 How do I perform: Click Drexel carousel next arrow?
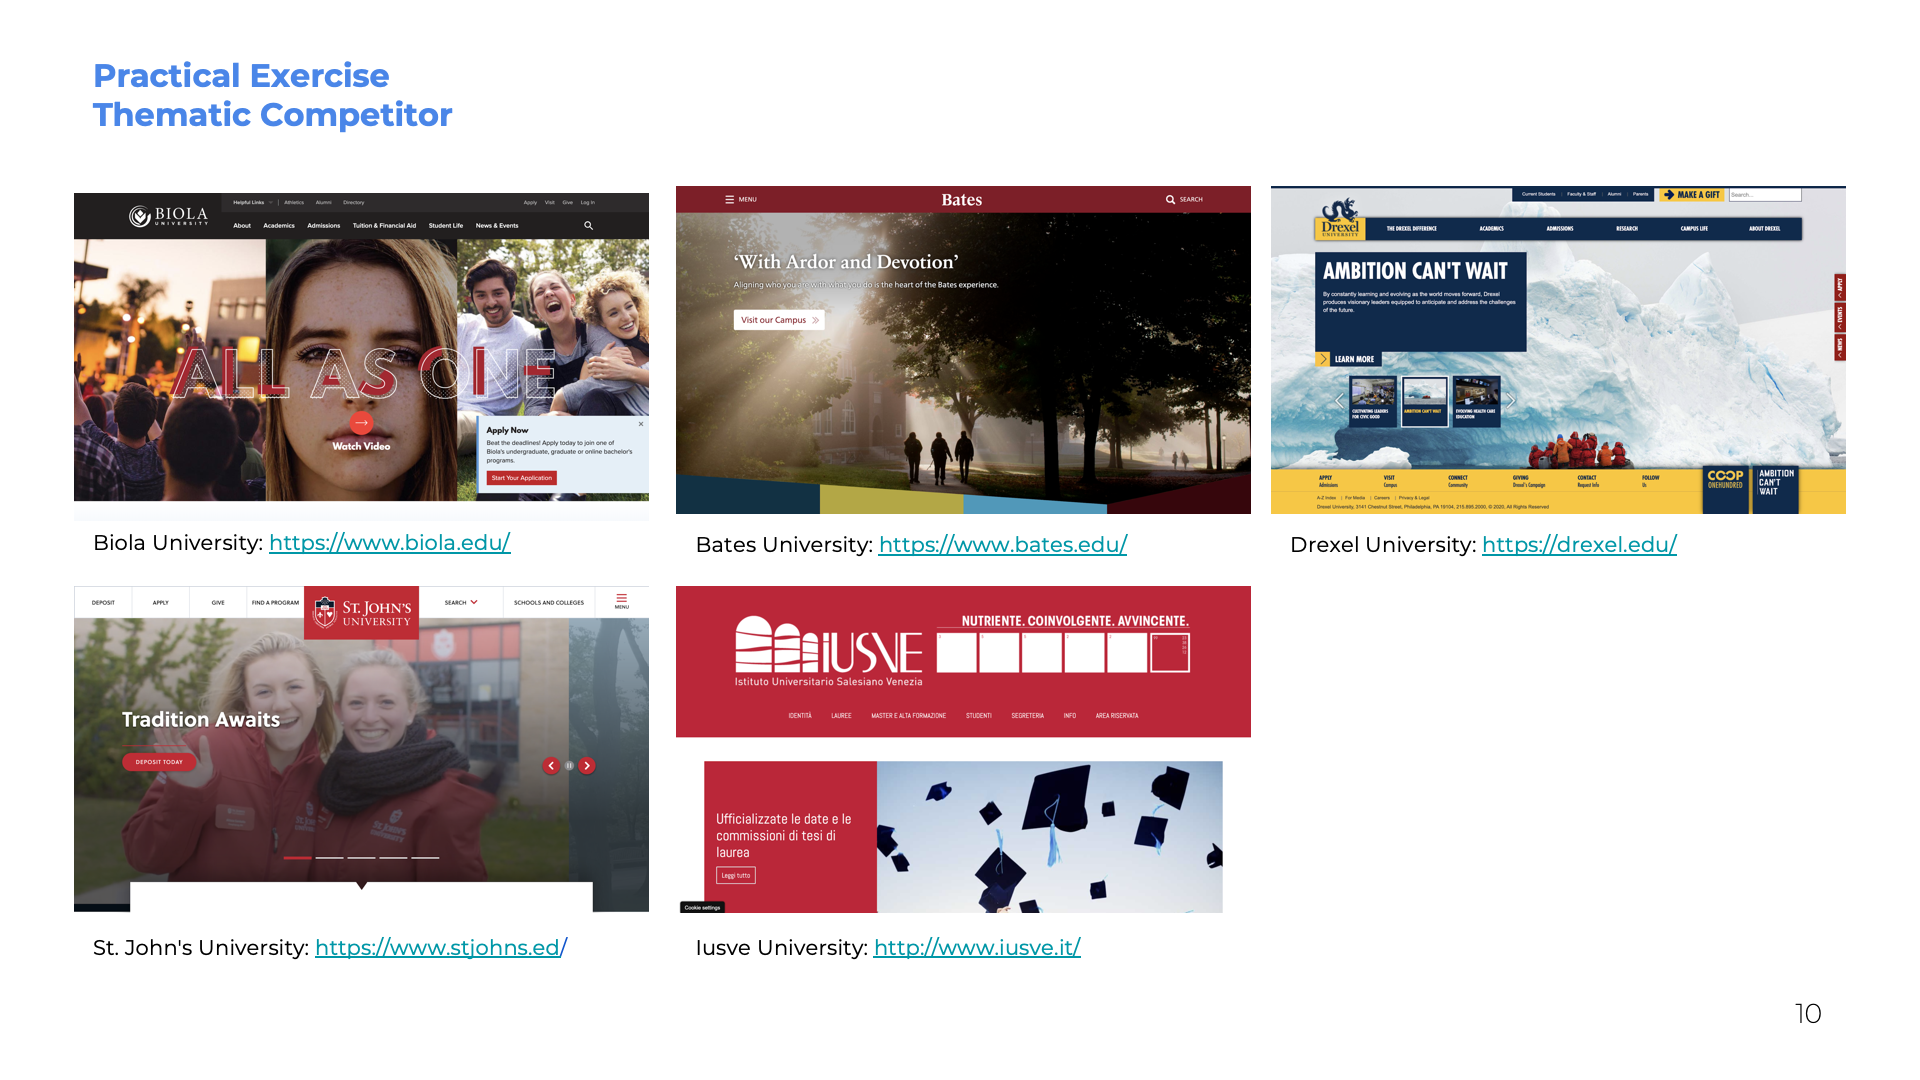[1511, 401]
